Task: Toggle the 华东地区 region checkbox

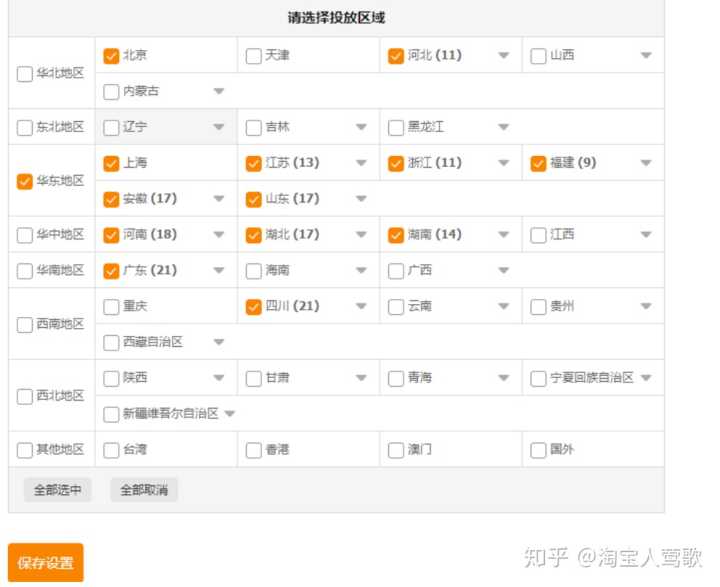Action: (25, 182)
